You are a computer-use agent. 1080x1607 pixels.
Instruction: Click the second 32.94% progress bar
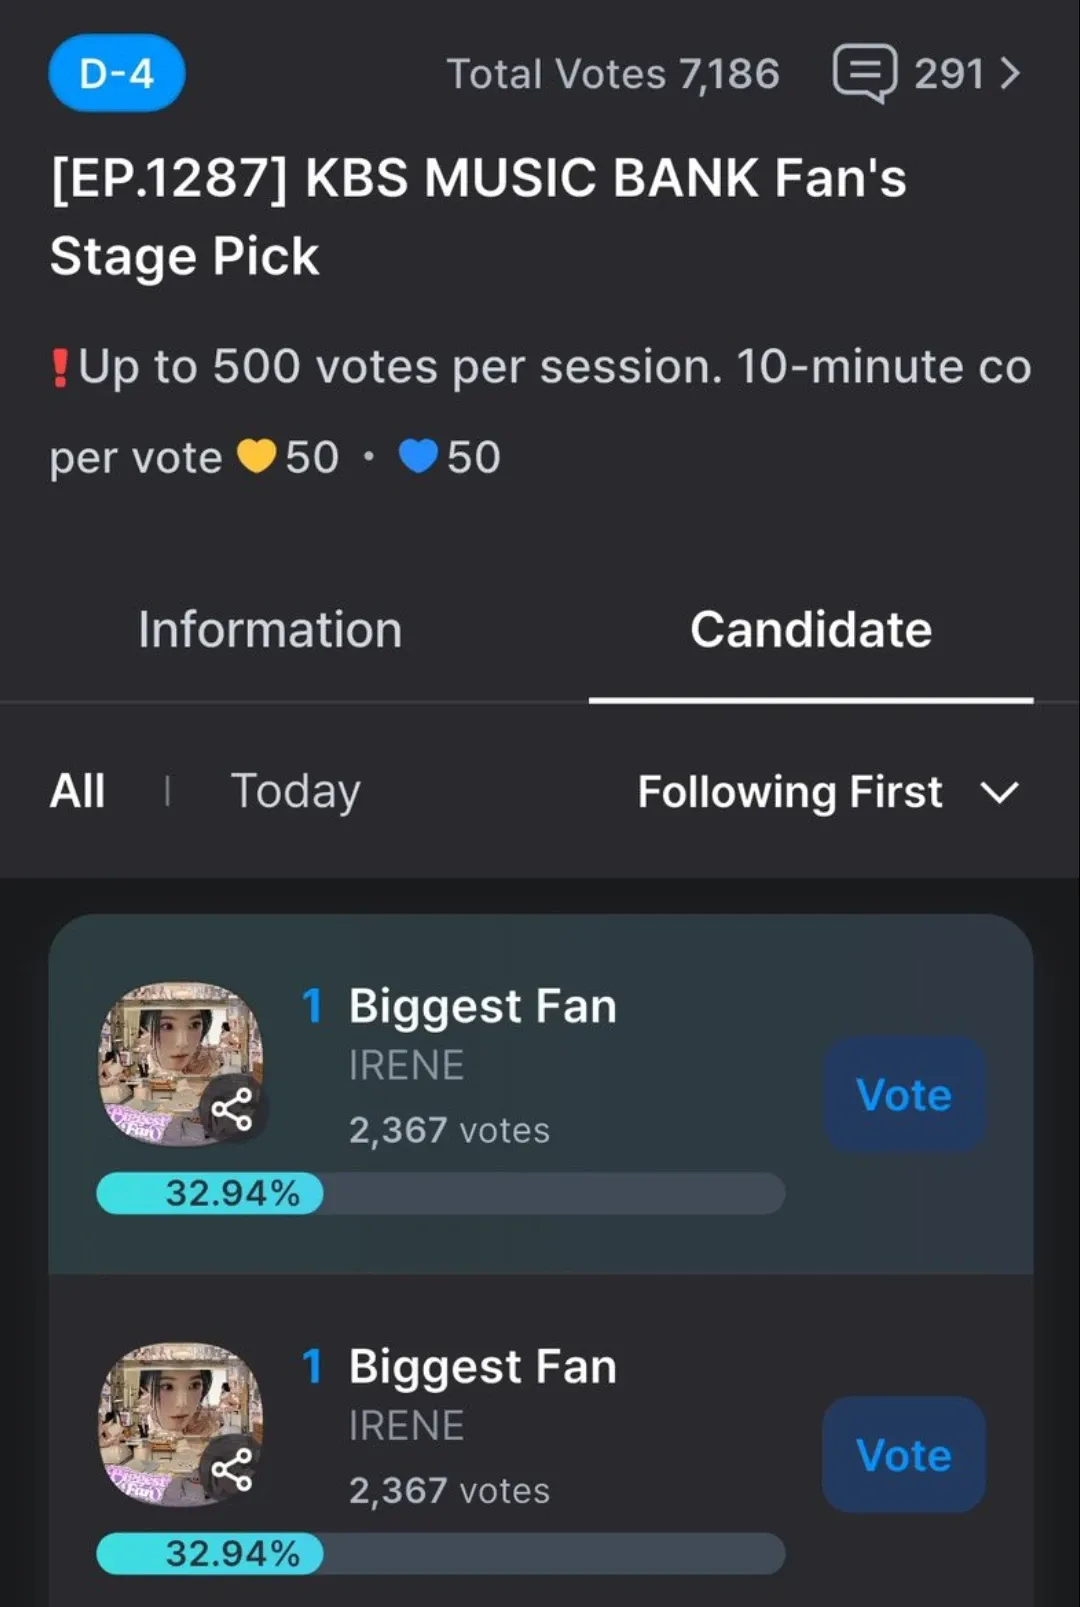point(440,1553)
